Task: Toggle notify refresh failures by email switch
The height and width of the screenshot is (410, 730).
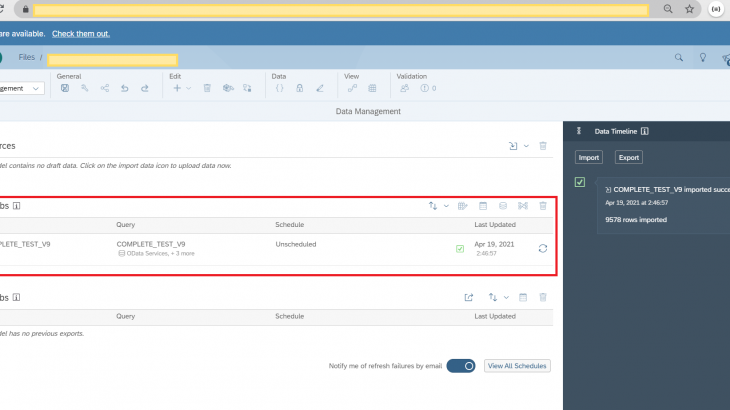Action: pyautogui.click(x=461, y=366)
